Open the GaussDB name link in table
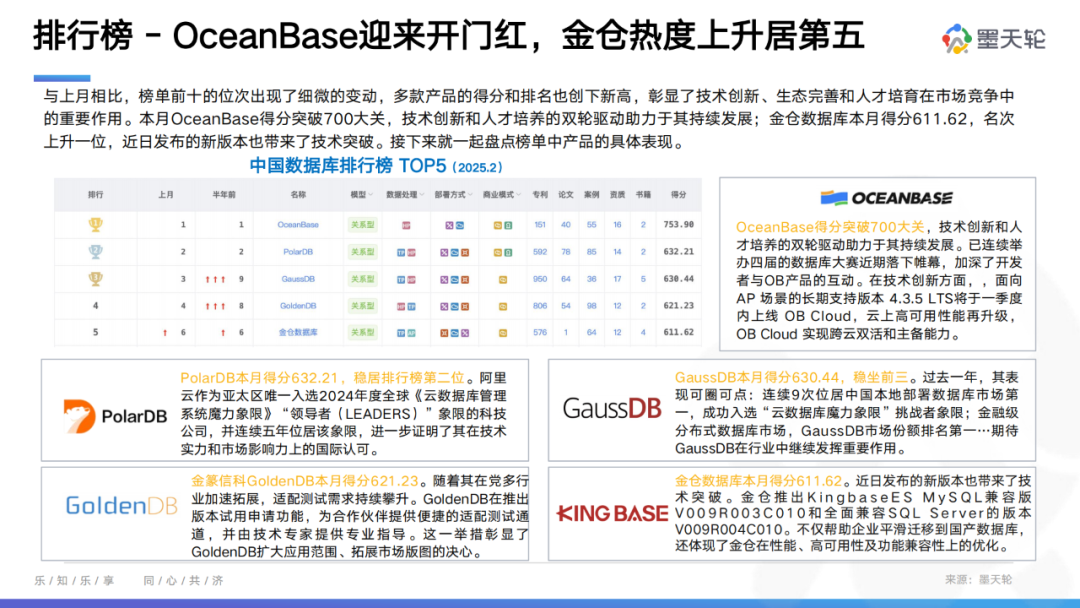This screenshot has height=608, width=1080. pos(298,279)
